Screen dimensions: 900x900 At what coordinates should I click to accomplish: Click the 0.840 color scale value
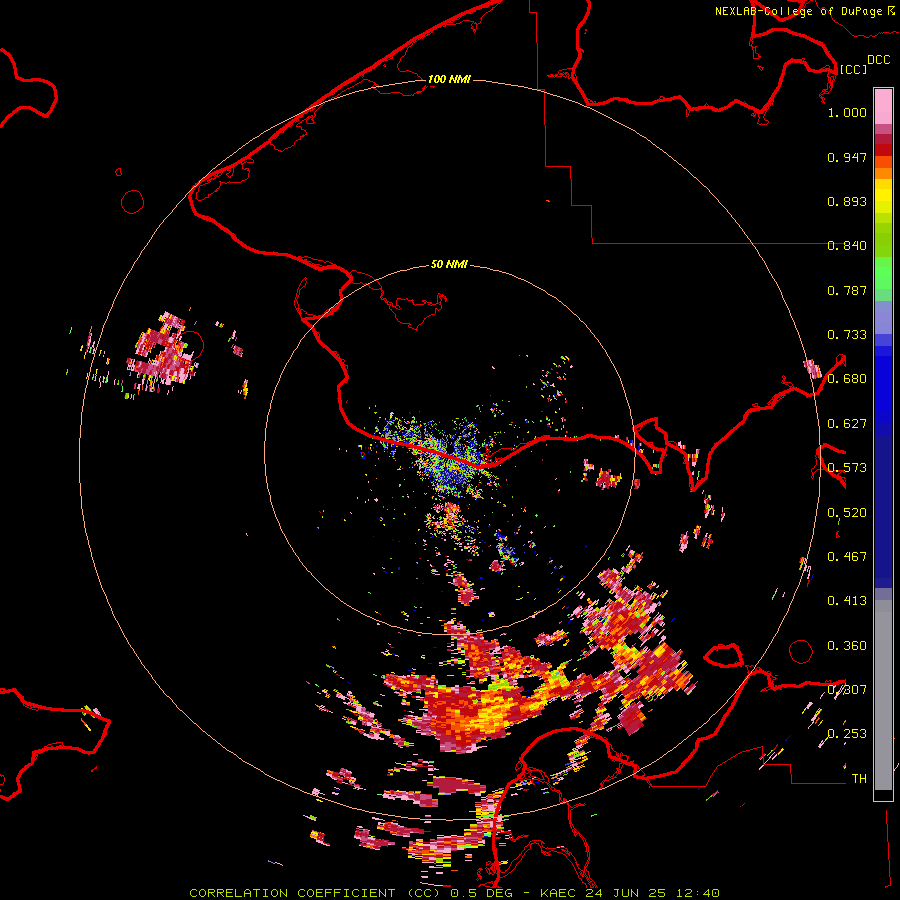(847, 246)
